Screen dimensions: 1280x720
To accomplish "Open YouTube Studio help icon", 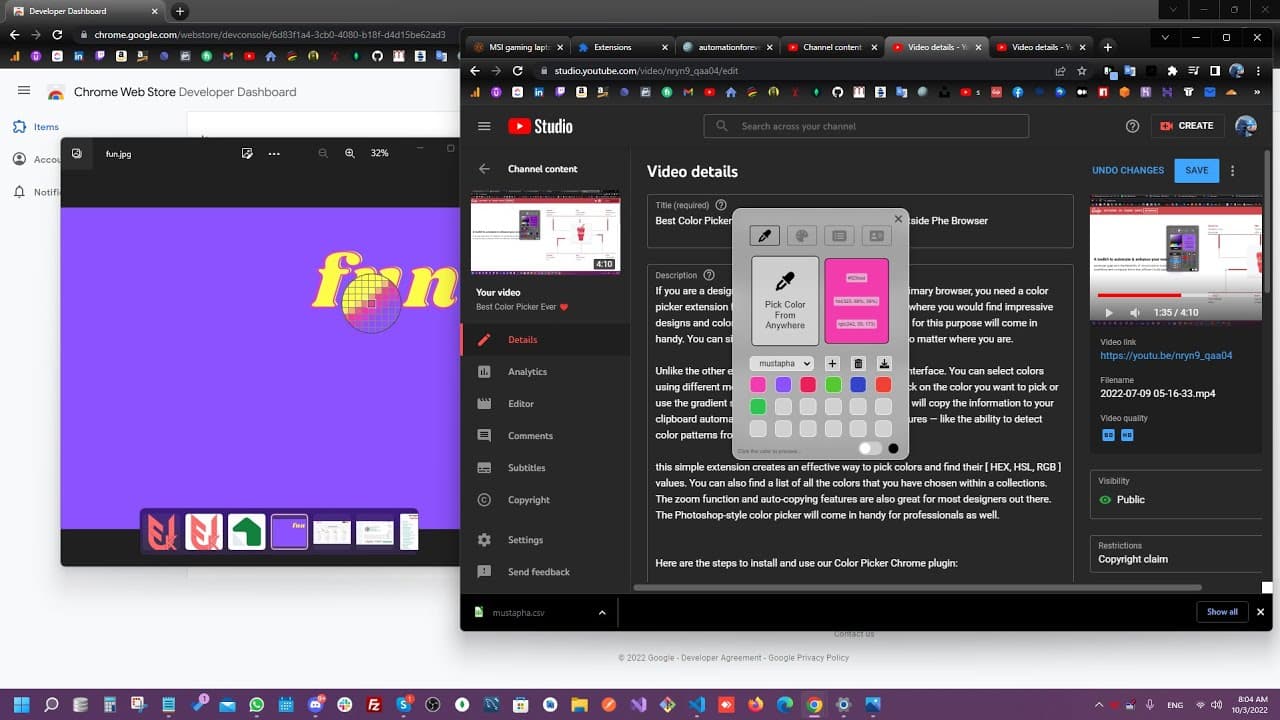I will click(x=1133, y=126).
